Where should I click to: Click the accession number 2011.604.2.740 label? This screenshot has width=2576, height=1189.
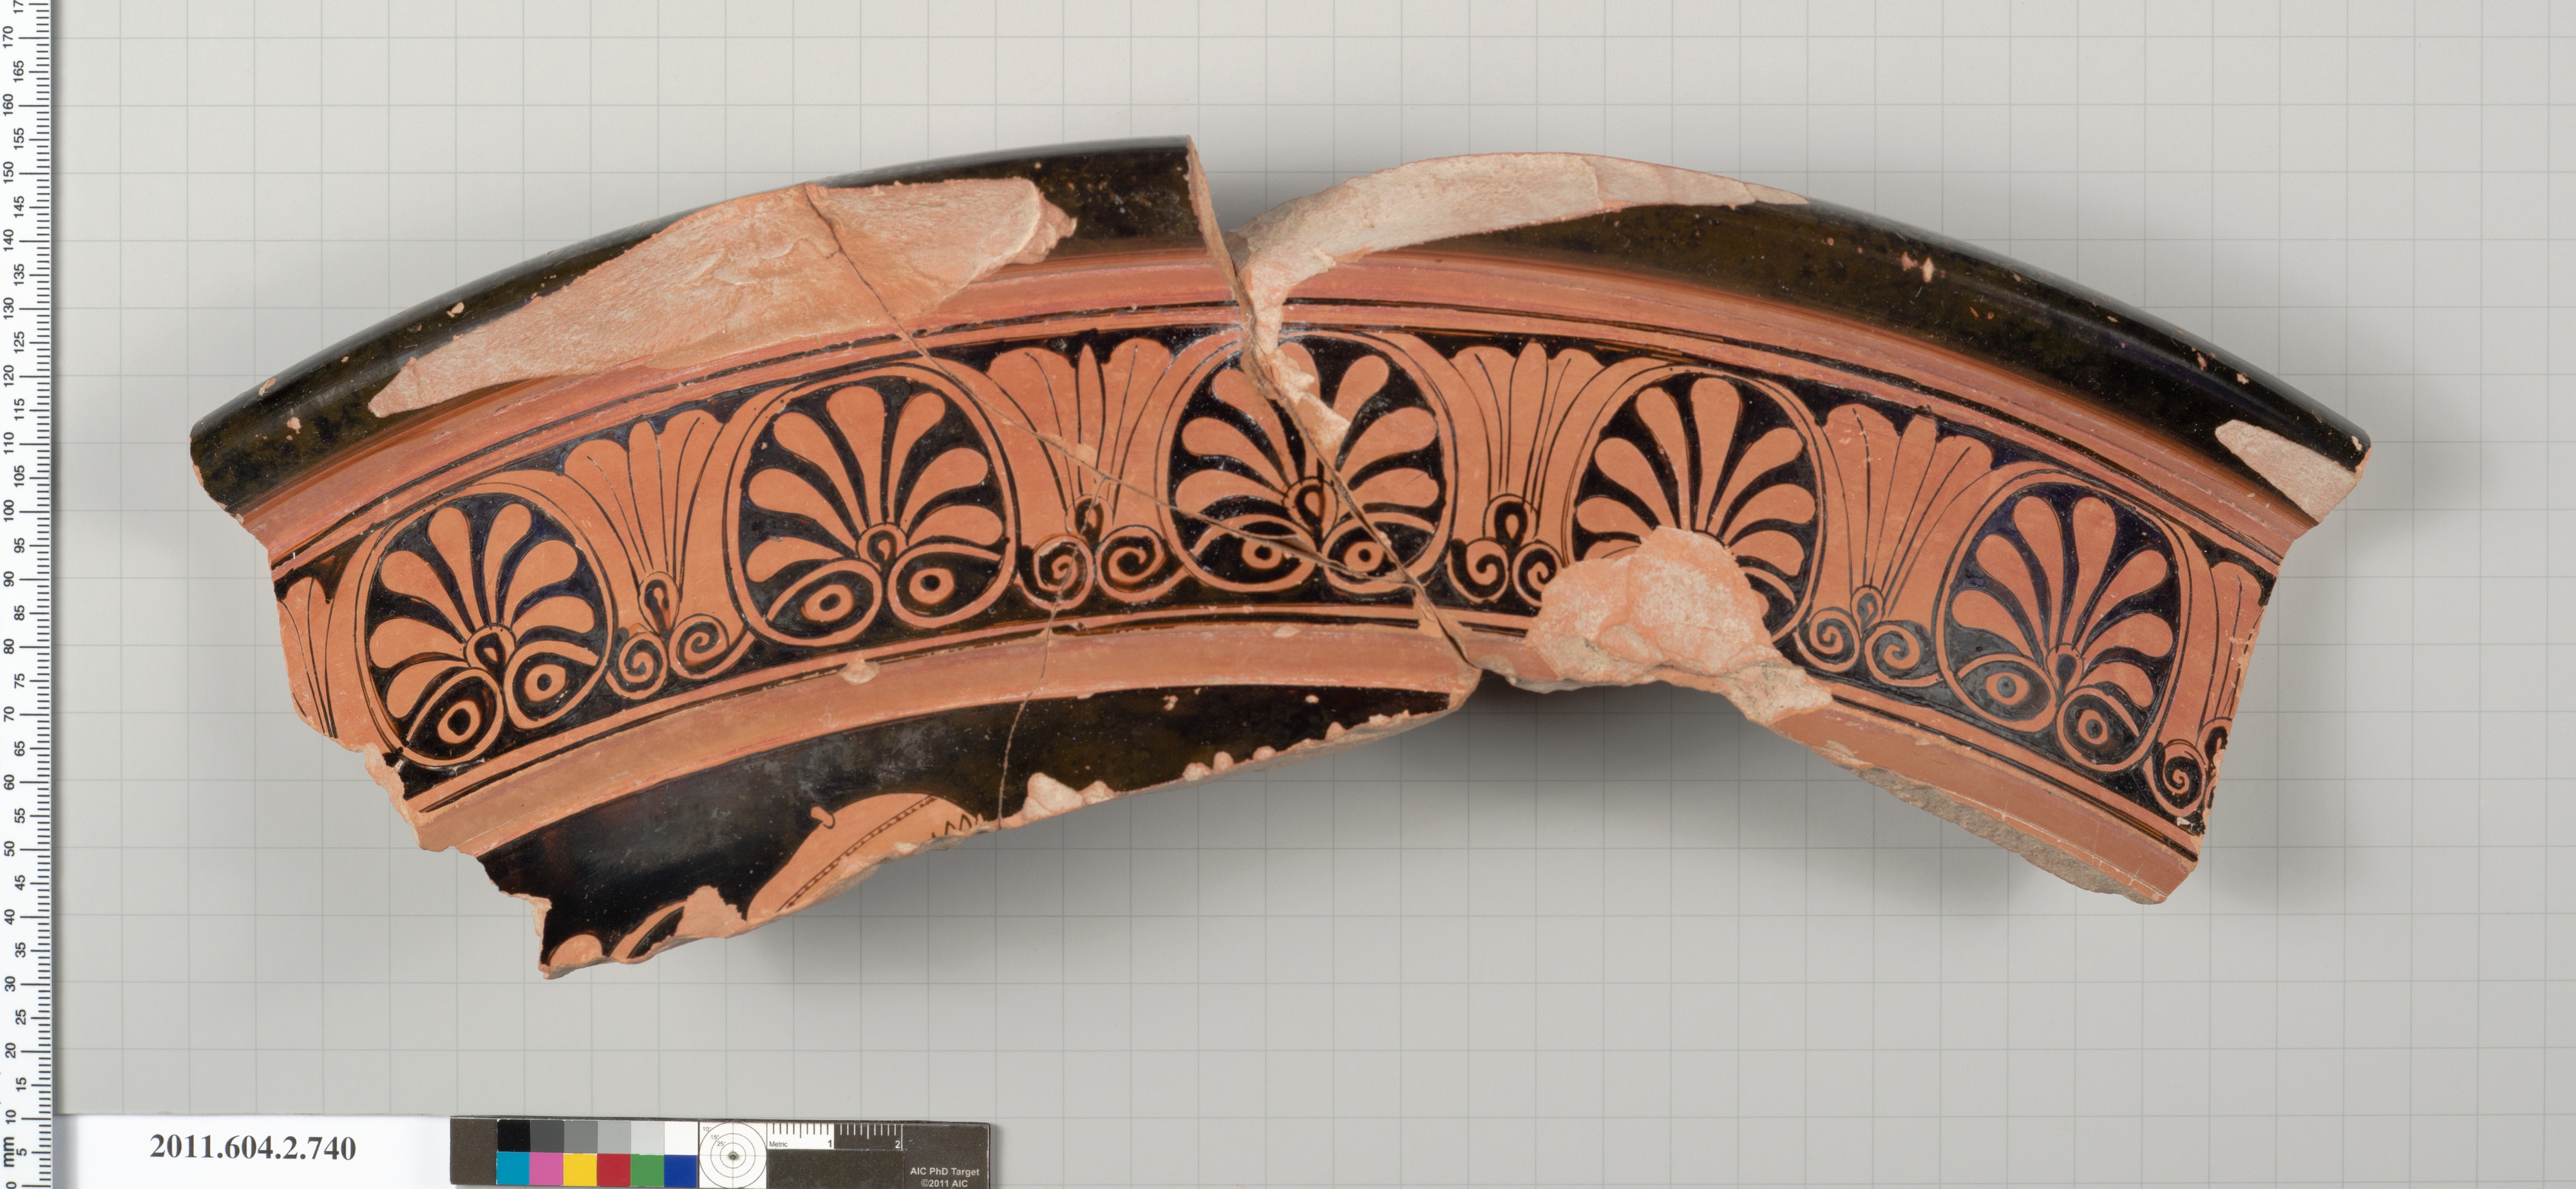[253, 1148]
